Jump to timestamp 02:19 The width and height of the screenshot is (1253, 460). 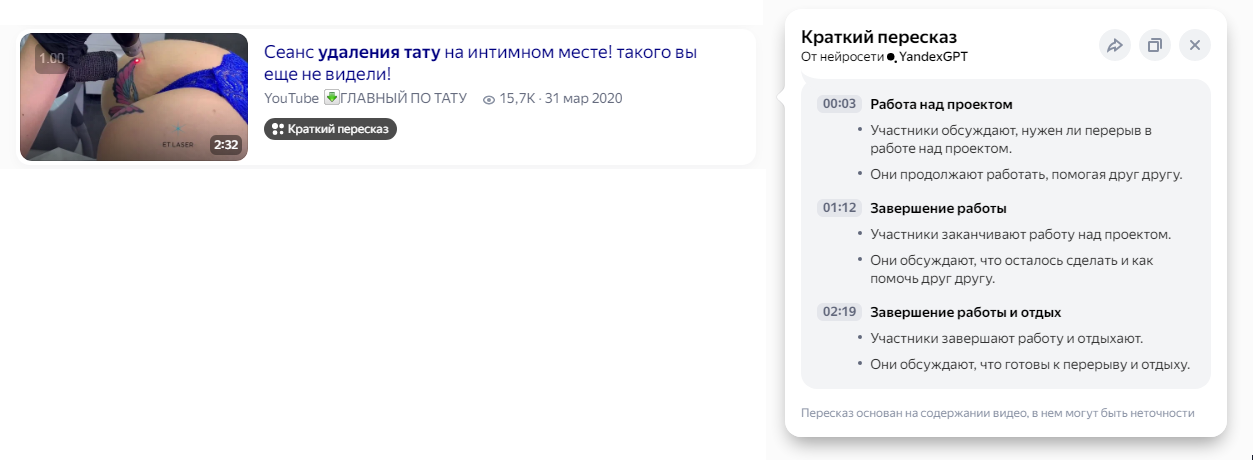(840, 312)
